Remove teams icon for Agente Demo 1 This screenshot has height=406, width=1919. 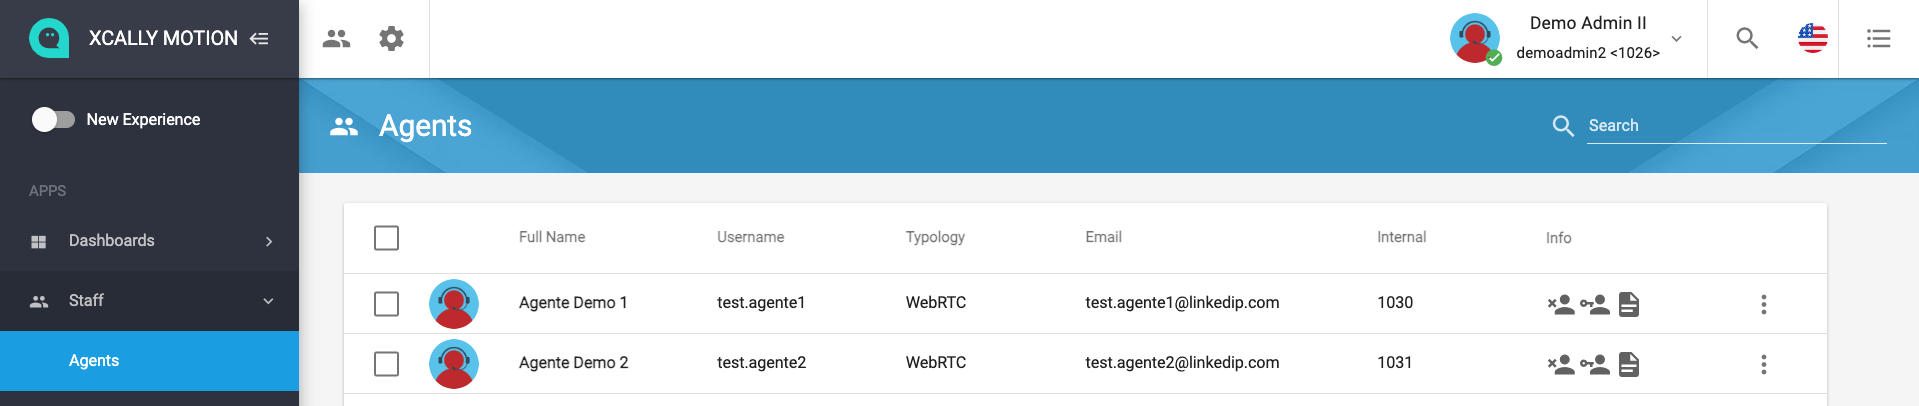pyautogui.click(x=1561, y=304)
